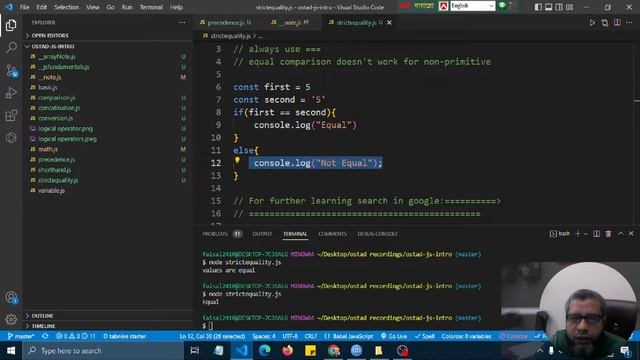Open changes icon in editor toolbar
This screenshot has height=360, width=640.
[x=604, y=23]
